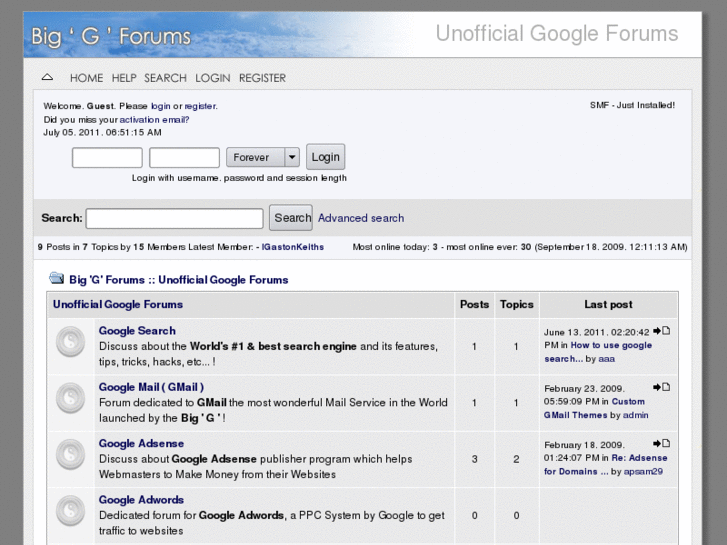Viewport: 727px width, 545px height.
Task: Click the Search button
Action: pos(291,218)
